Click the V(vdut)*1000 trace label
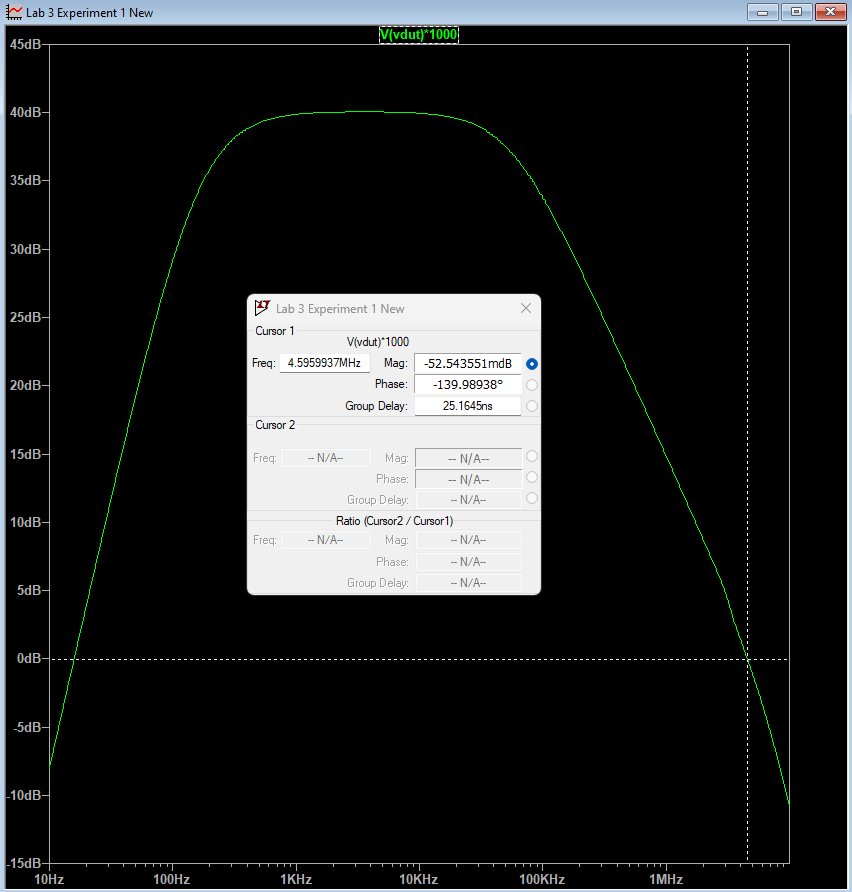Screen dimensions: 852x892 [419, 35]
